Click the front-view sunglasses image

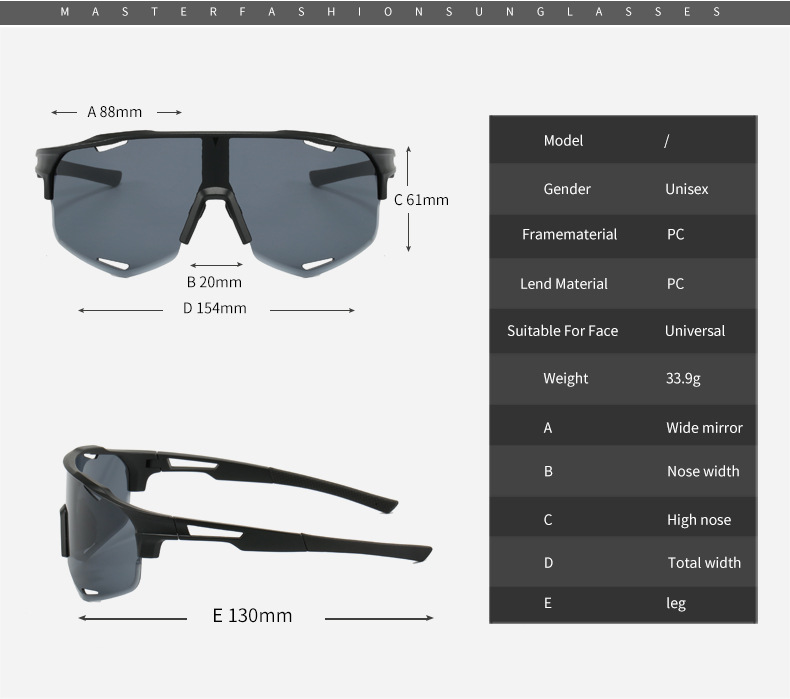click(x=215, y=204)
